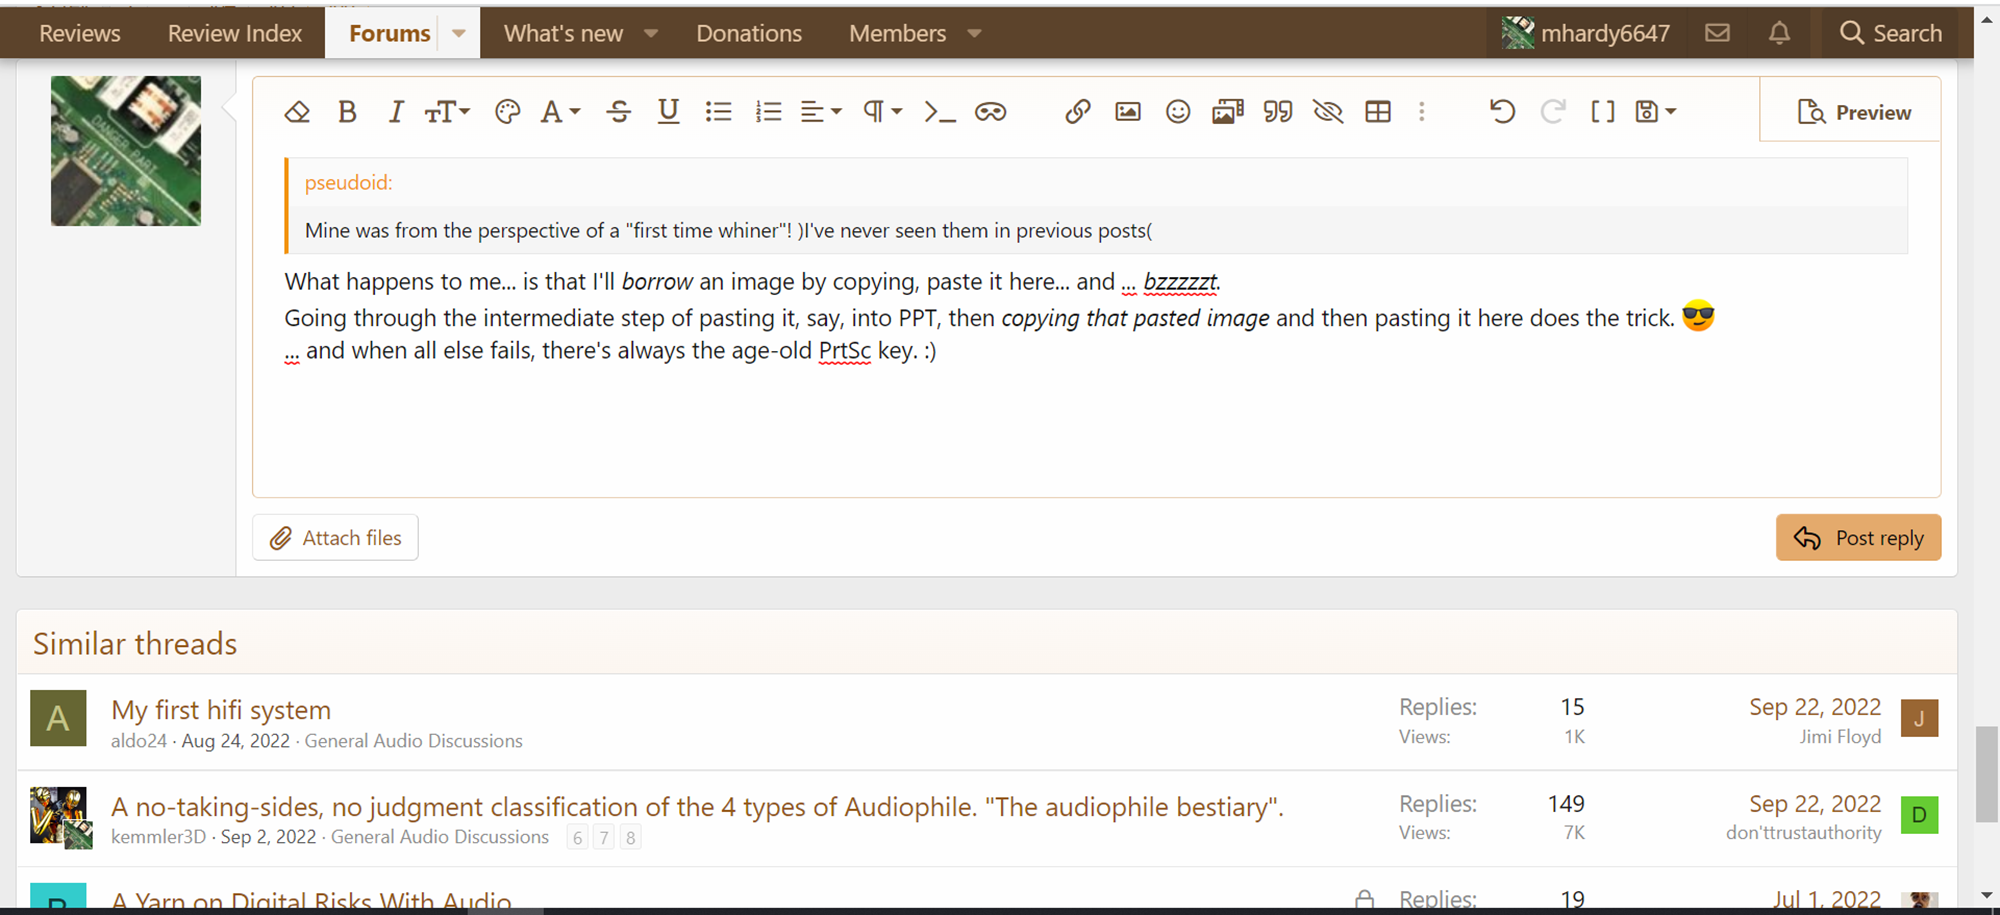Open the inbox envelope icon
The image size is (2000, 915).
coord(1717,33)
